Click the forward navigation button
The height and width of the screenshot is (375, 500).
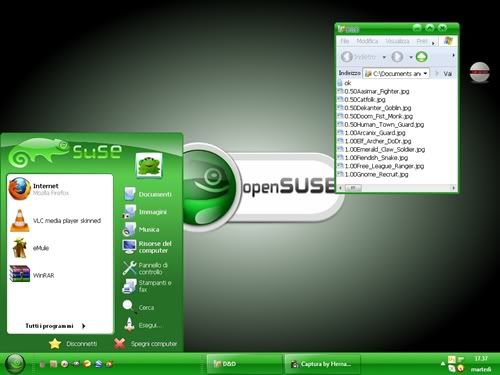[x=397, y=57]
